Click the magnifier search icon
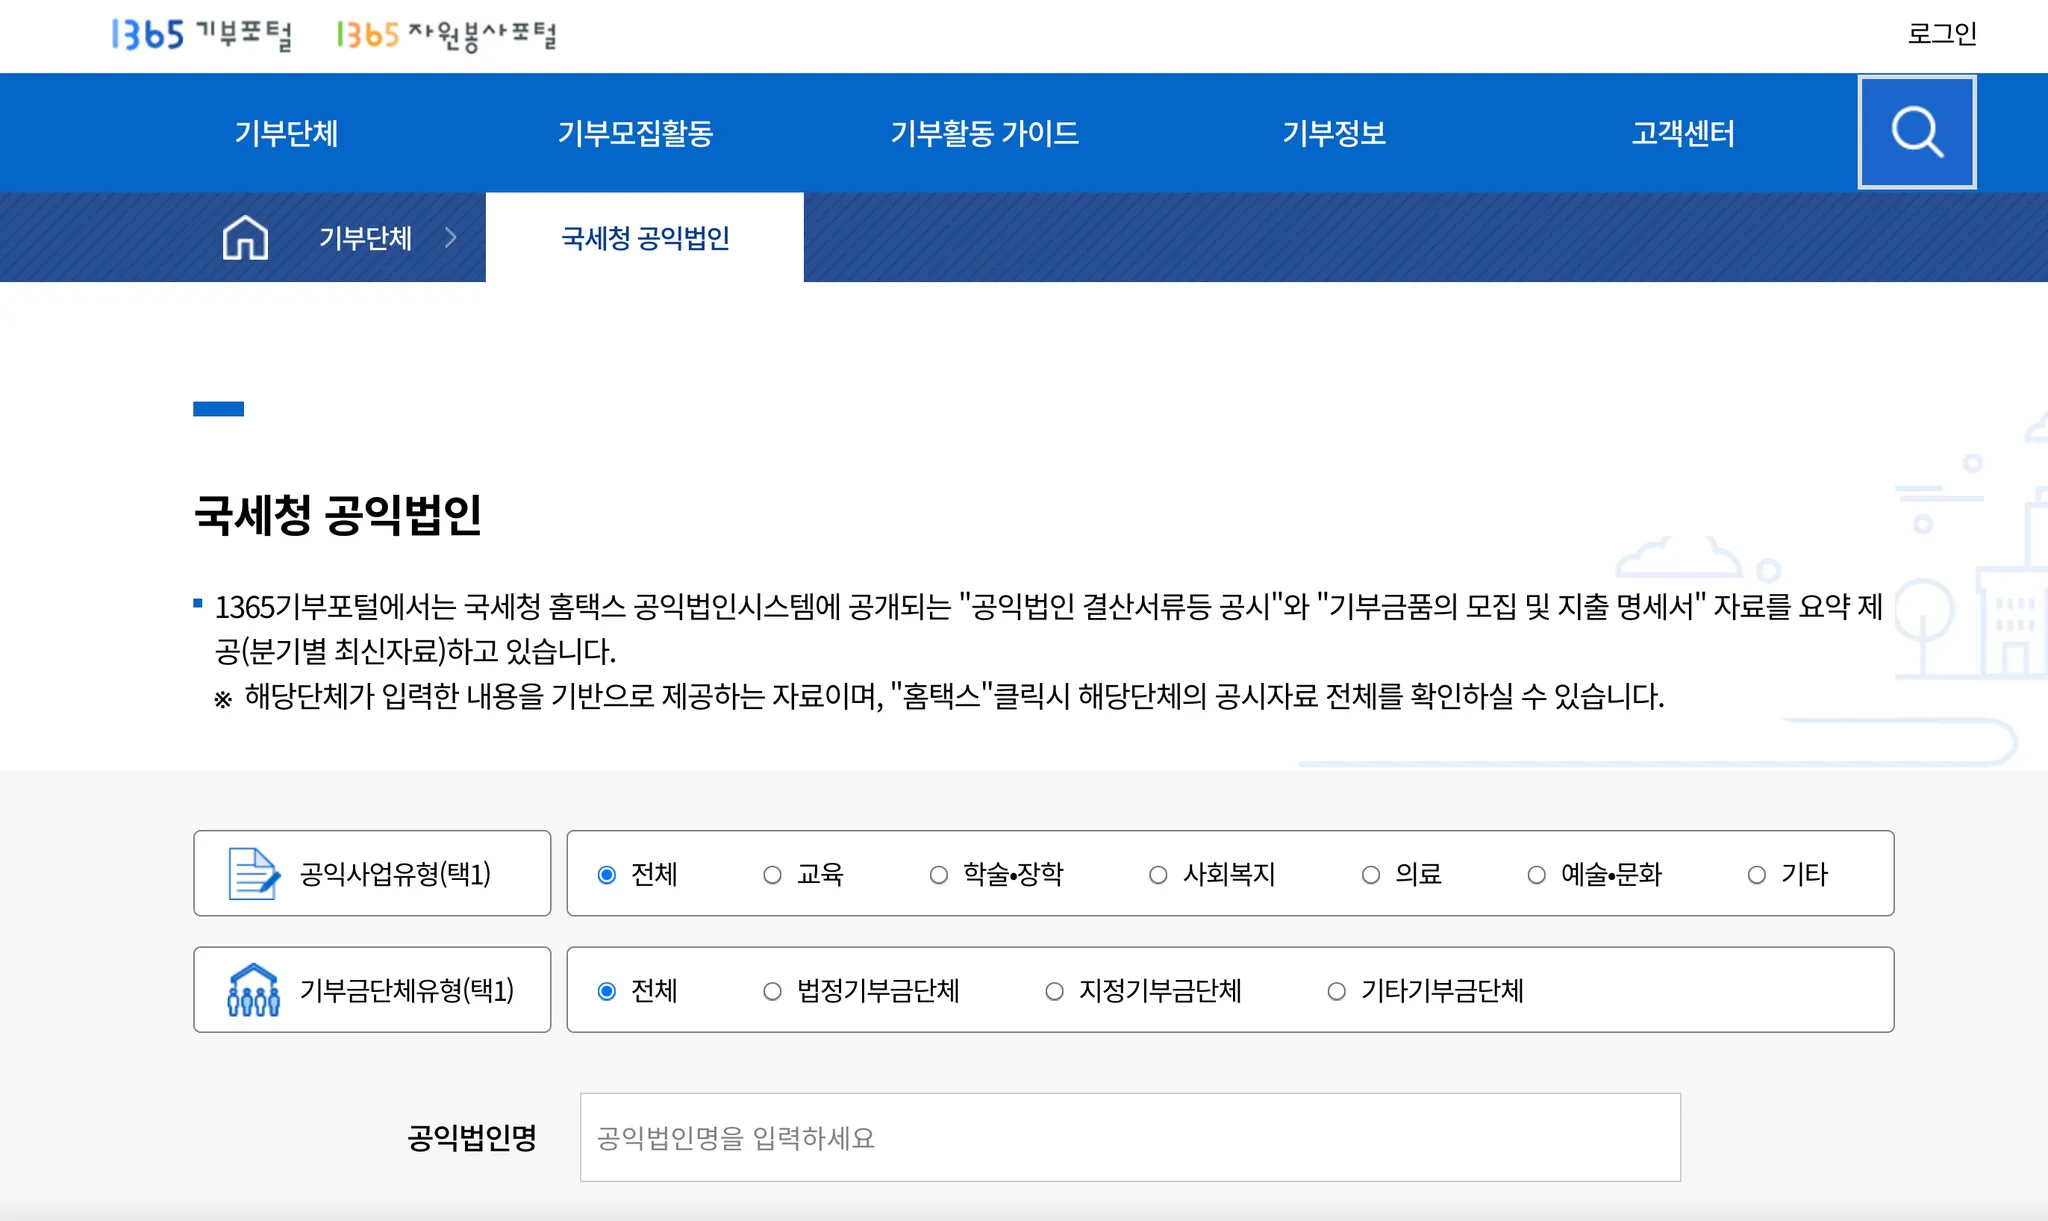Screen dimensions: 2048x1221 [x=1916, y=132]
